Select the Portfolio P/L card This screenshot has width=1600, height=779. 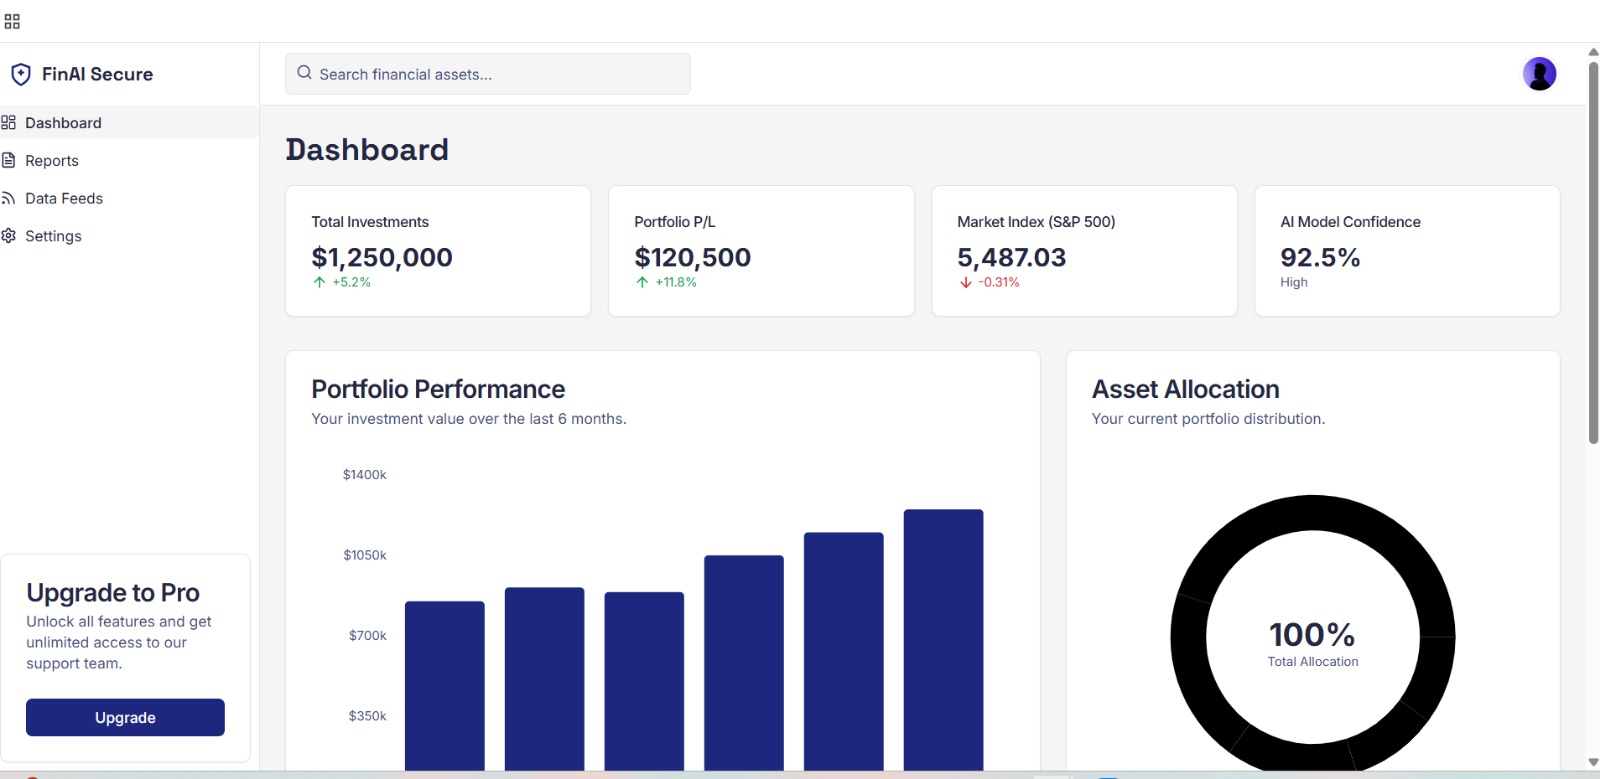pos(761,251)
